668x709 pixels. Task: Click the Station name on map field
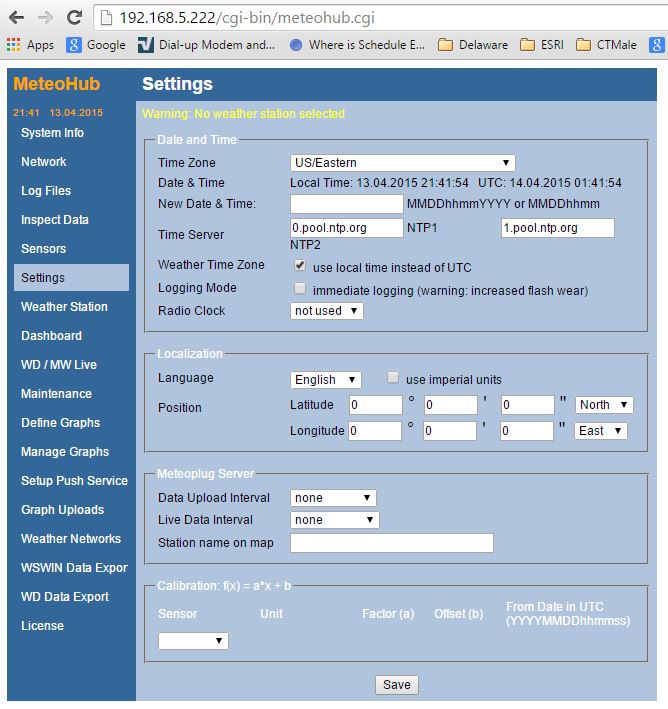[392, 543]
